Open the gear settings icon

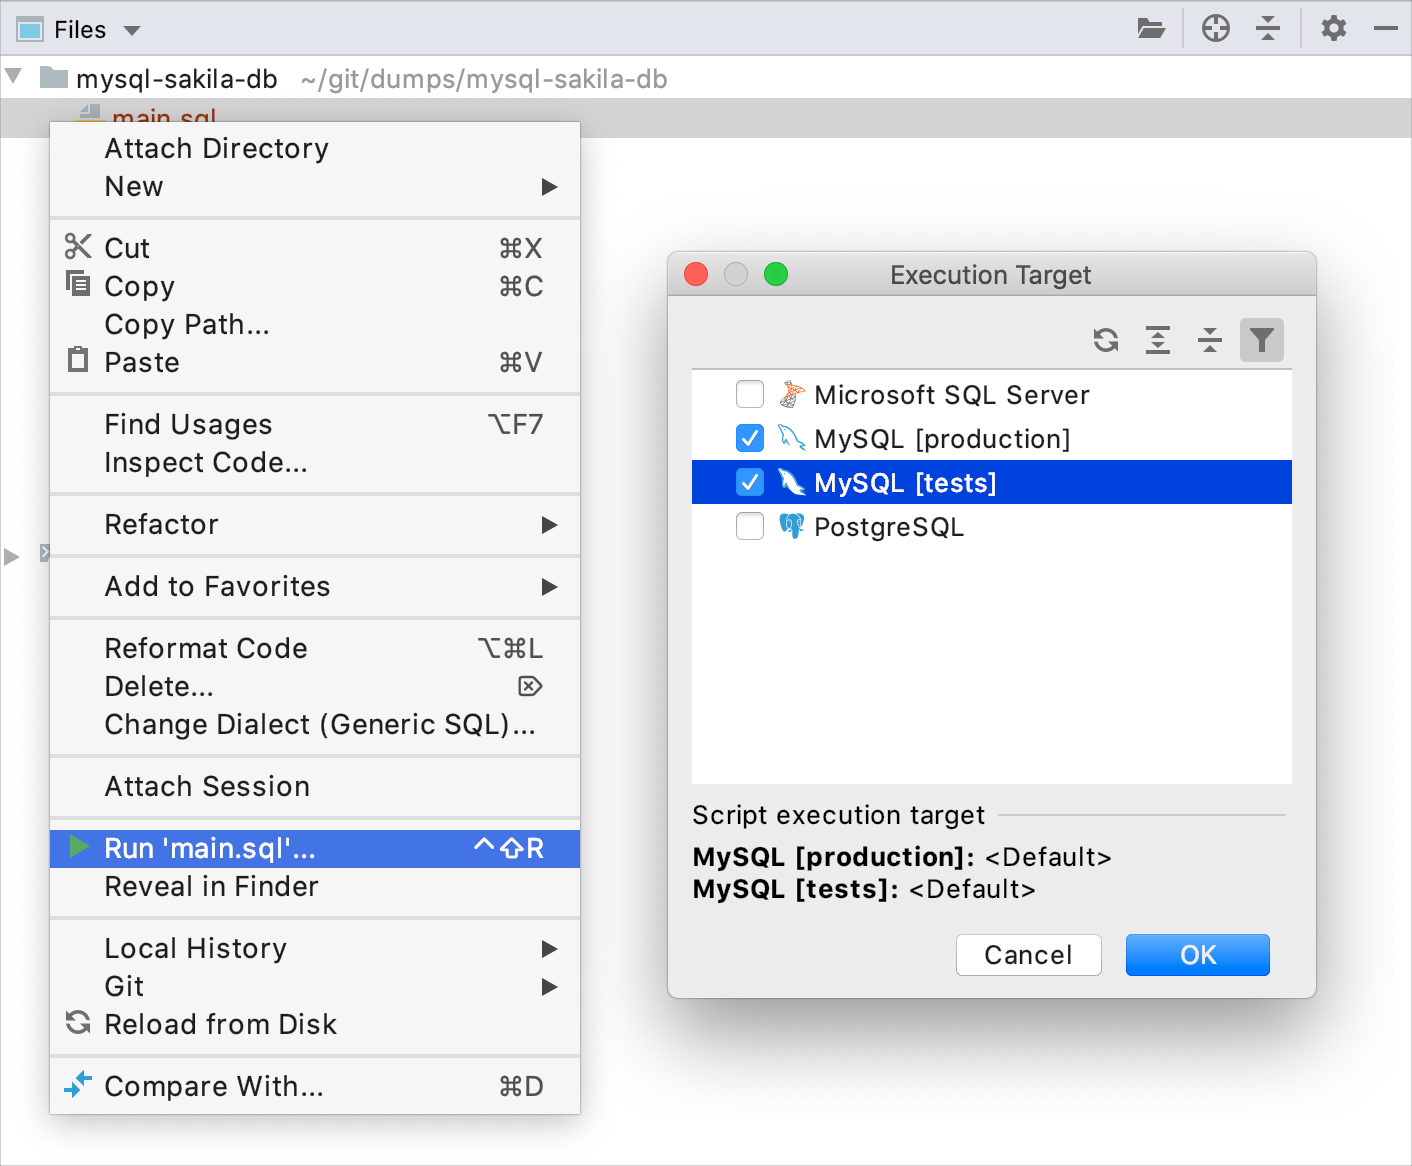(1334, 28)
